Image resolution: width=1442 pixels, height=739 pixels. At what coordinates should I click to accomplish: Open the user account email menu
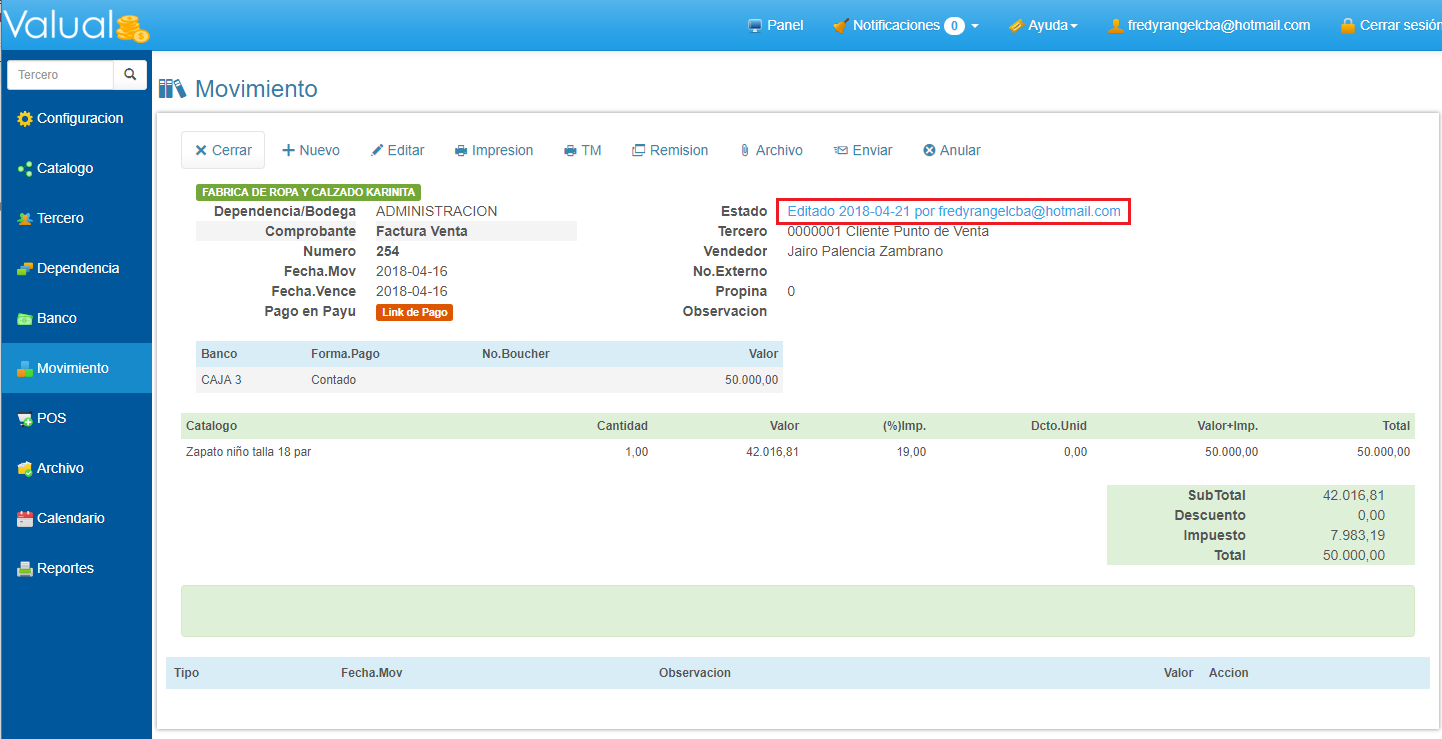tap(1209, 25)
